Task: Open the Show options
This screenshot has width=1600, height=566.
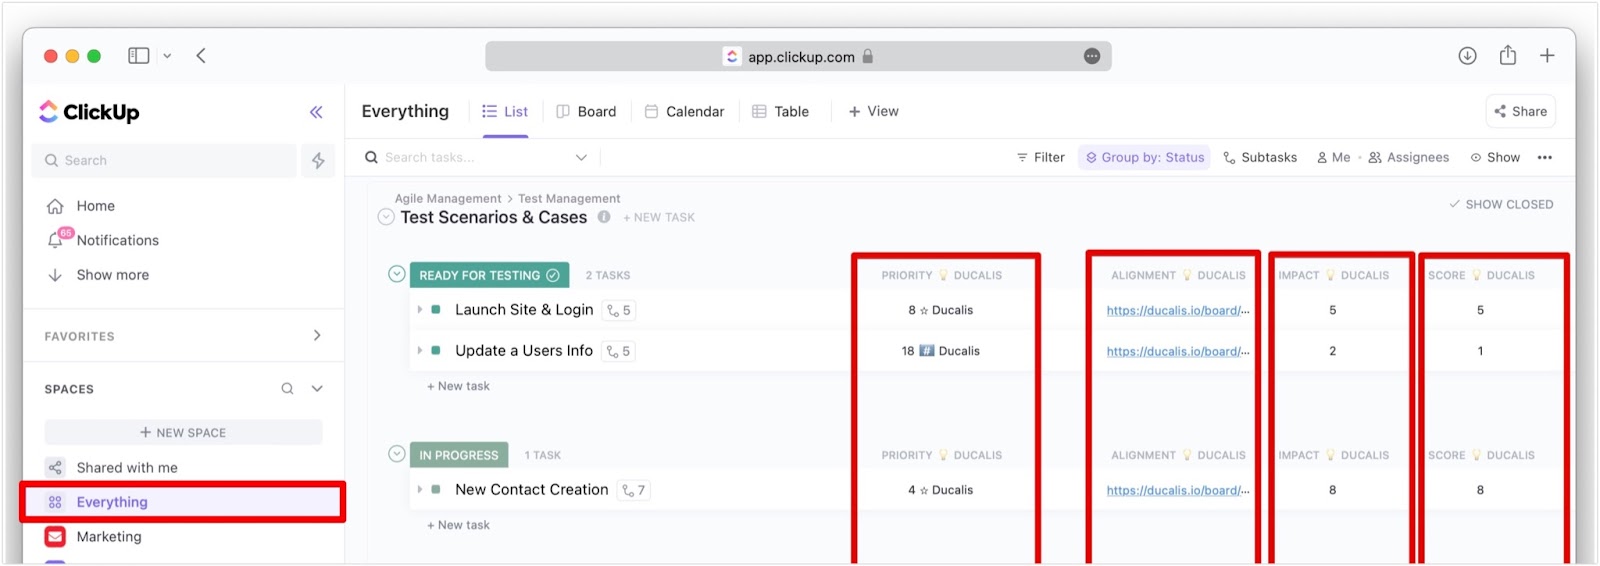Action: click(x=1495, y=158)
